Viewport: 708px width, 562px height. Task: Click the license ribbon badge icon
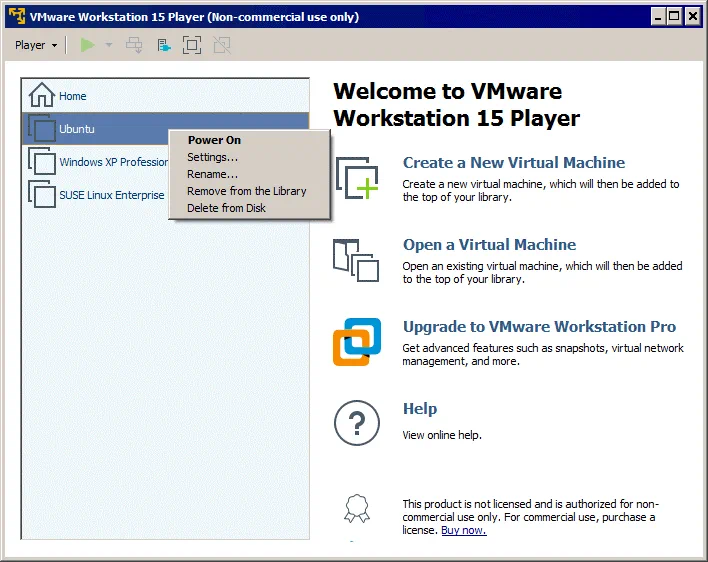tap(356, 508)
